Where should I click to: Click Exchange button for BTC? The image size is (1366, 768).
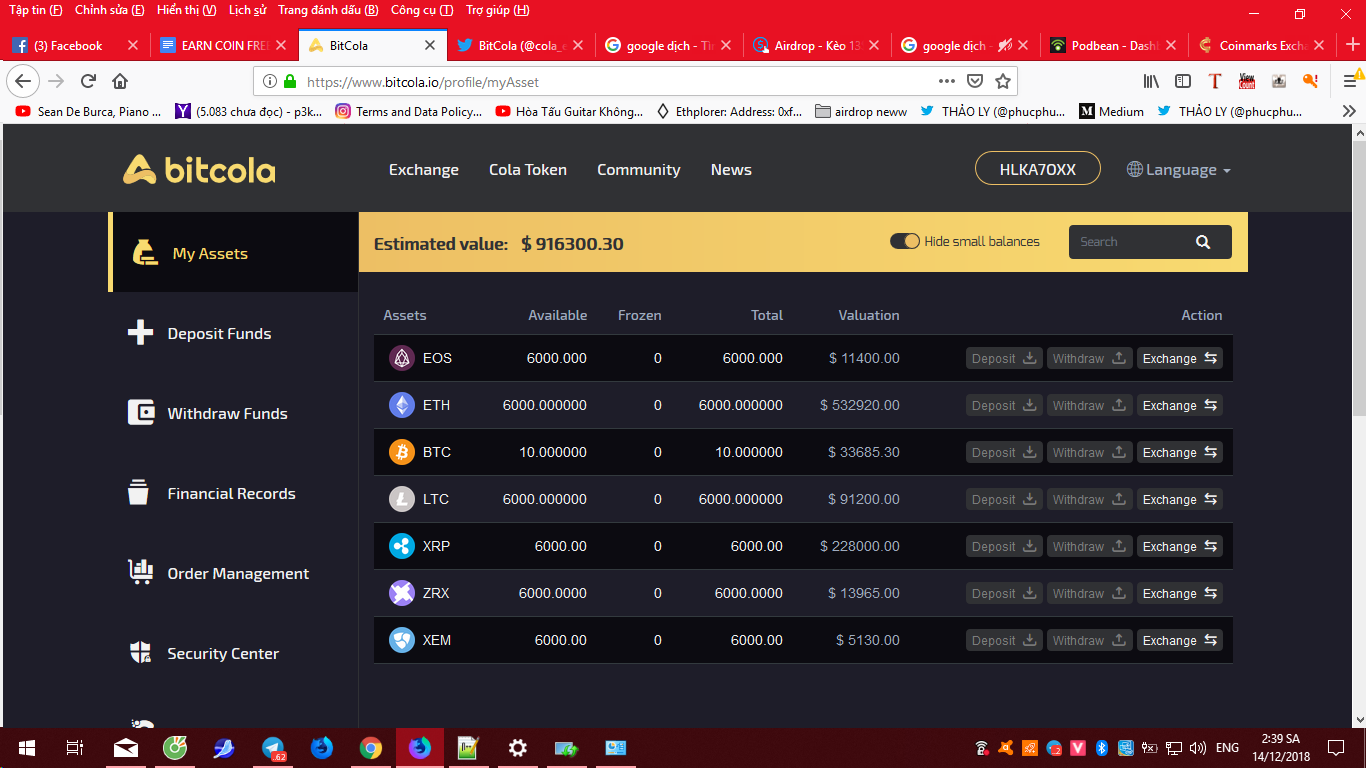[x=1180, y=452]
